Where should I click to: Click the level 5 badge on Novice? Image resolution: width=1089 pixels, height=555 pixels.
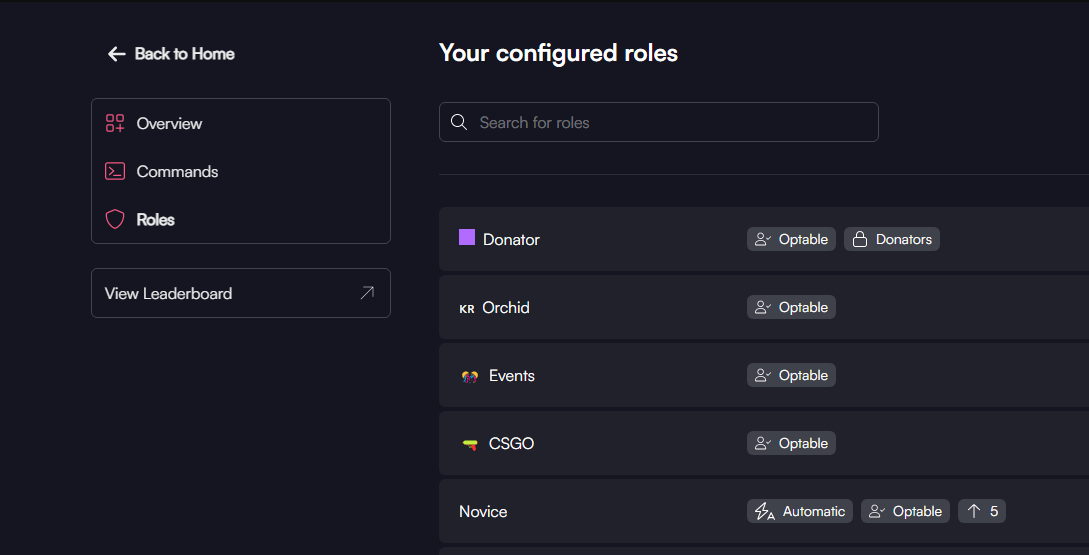pos(982,512)
